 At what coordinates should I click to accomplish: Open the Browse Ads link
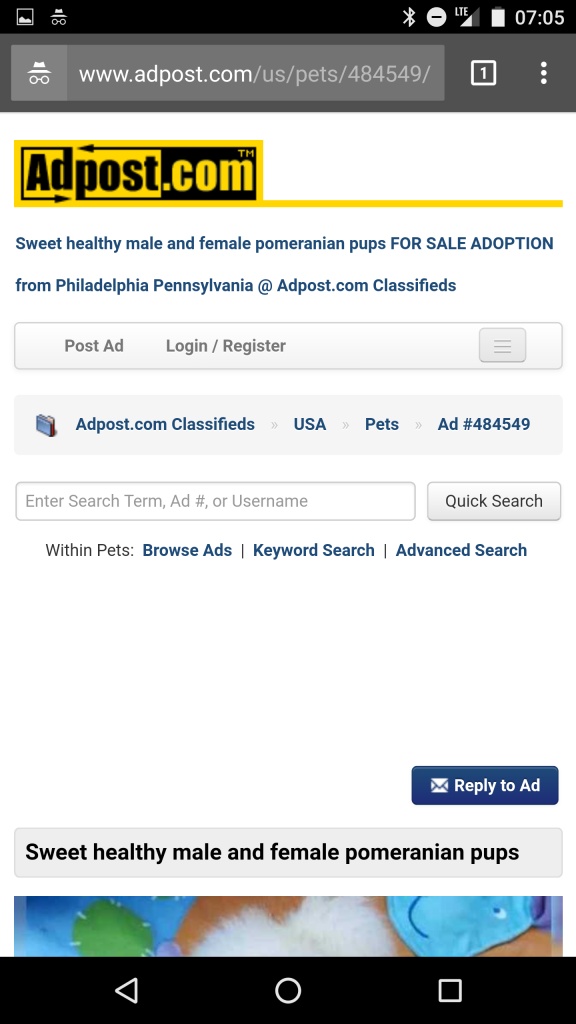(187, 551)
